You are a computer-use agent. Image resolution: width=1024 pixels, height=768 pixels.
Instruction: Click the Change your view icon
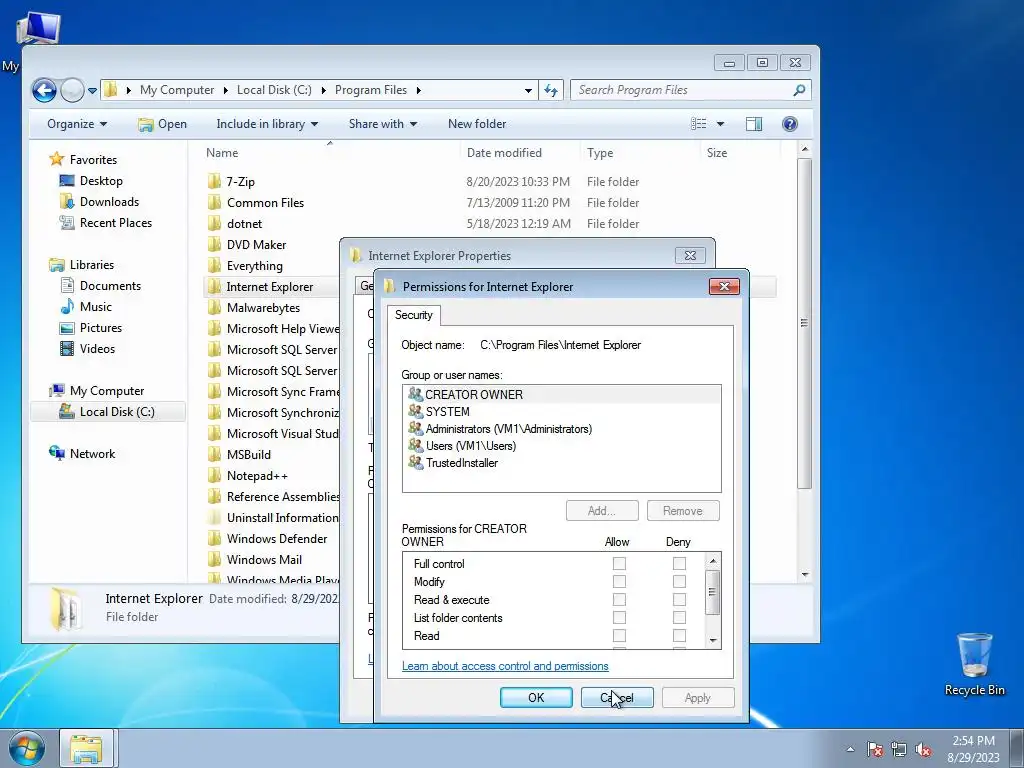click(699, 124)
